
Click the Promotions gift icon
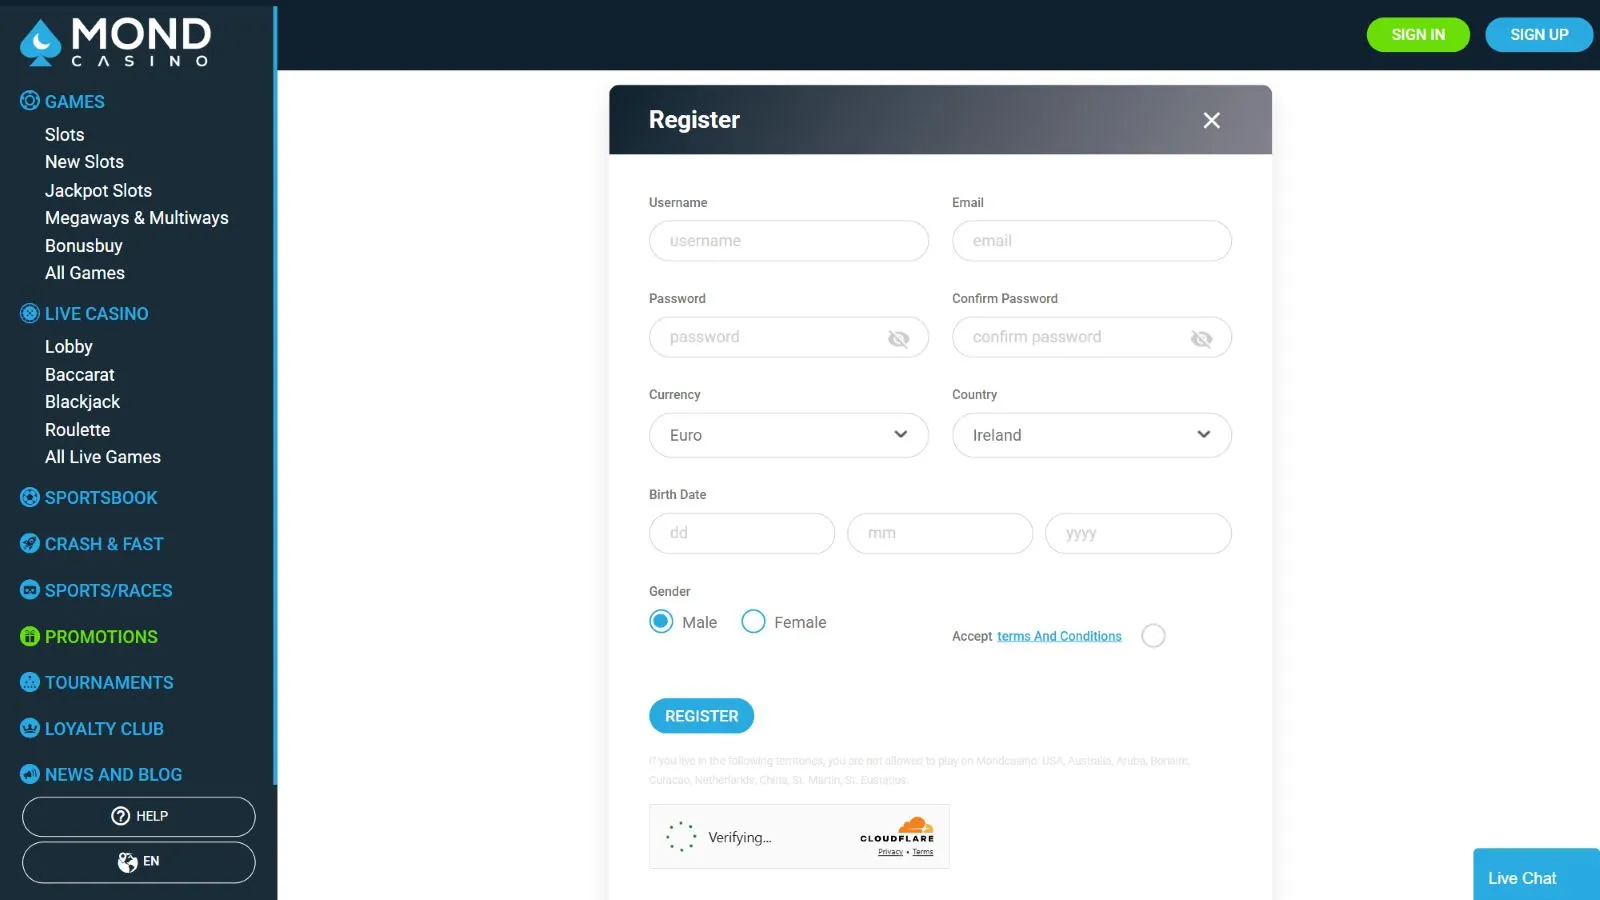click(30, 636)
